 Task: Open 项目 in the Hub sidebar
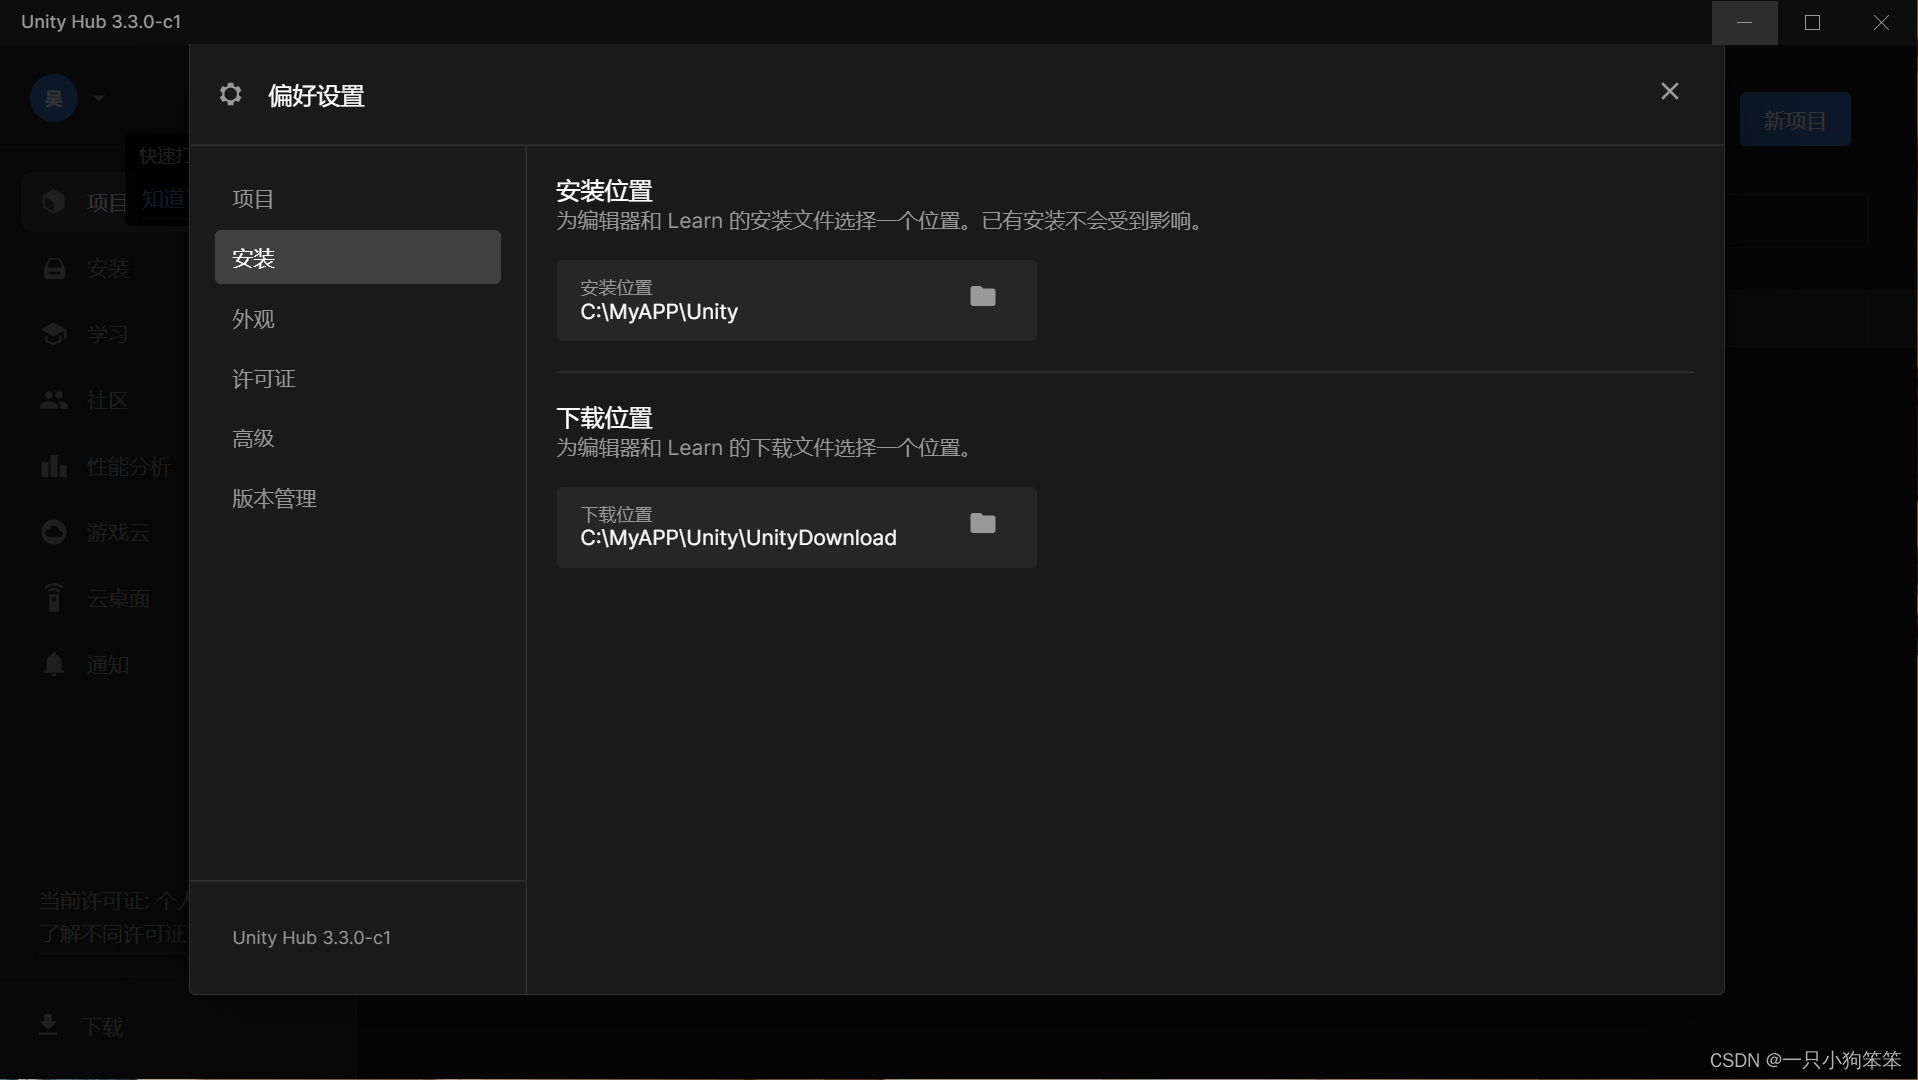click(x=107, y=202)
